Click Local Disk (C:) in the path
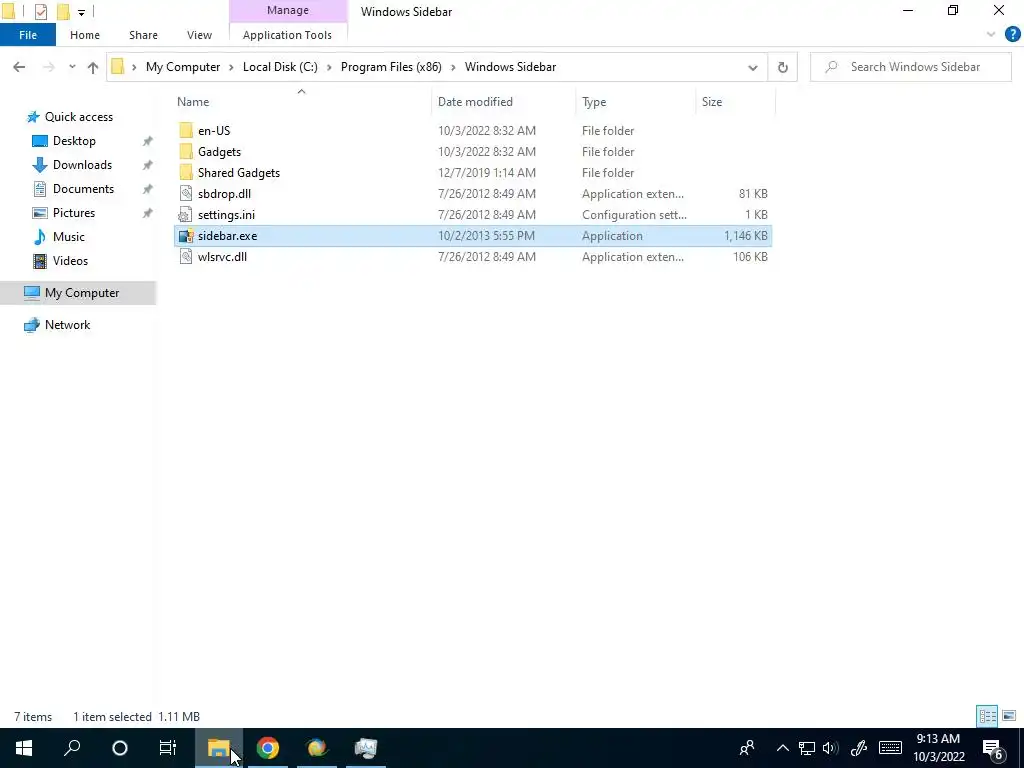 pyautogui.click(x=280, y=67)
